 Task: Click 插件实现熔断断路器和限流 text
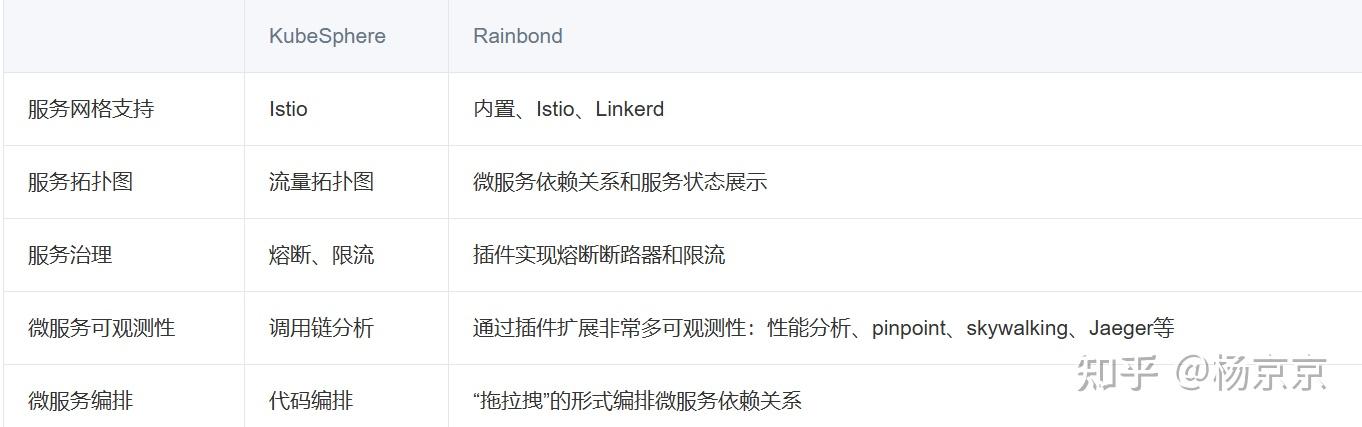[599, 255]
